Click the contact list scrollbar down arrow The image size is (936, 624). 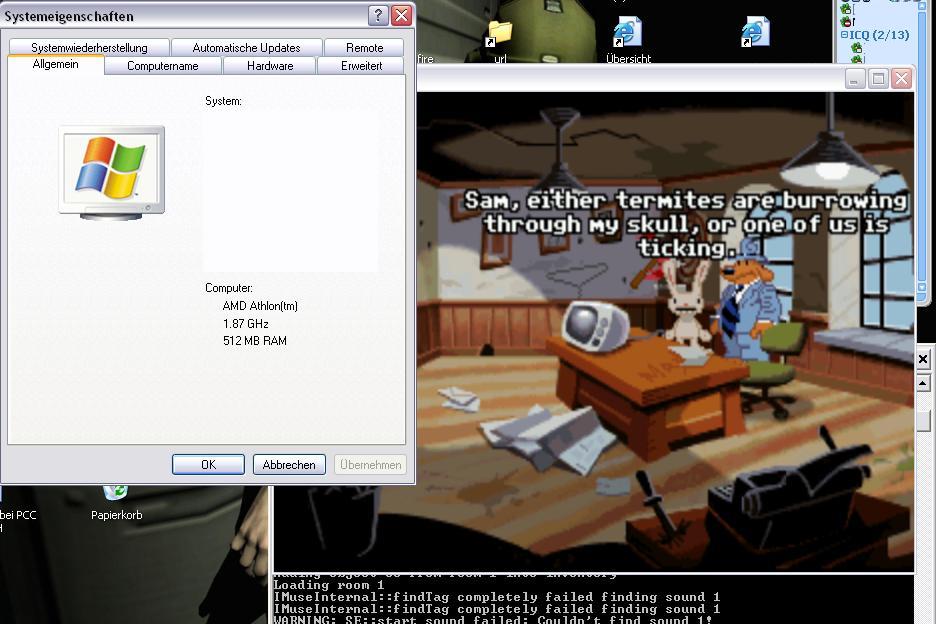922,288
